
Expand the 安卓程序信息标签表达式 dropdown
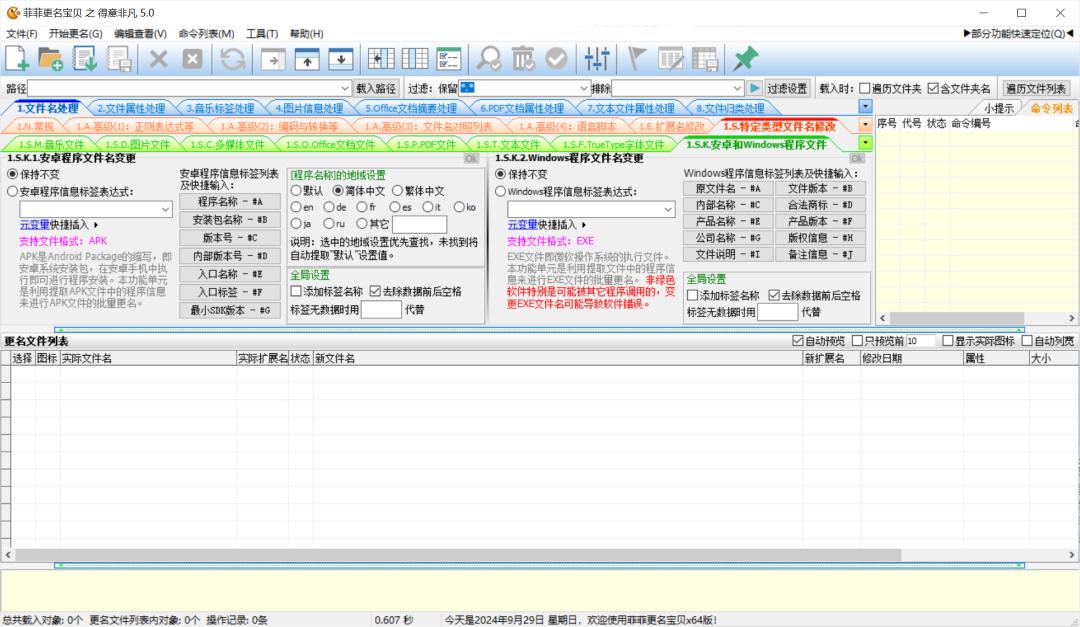click(165, 209)
